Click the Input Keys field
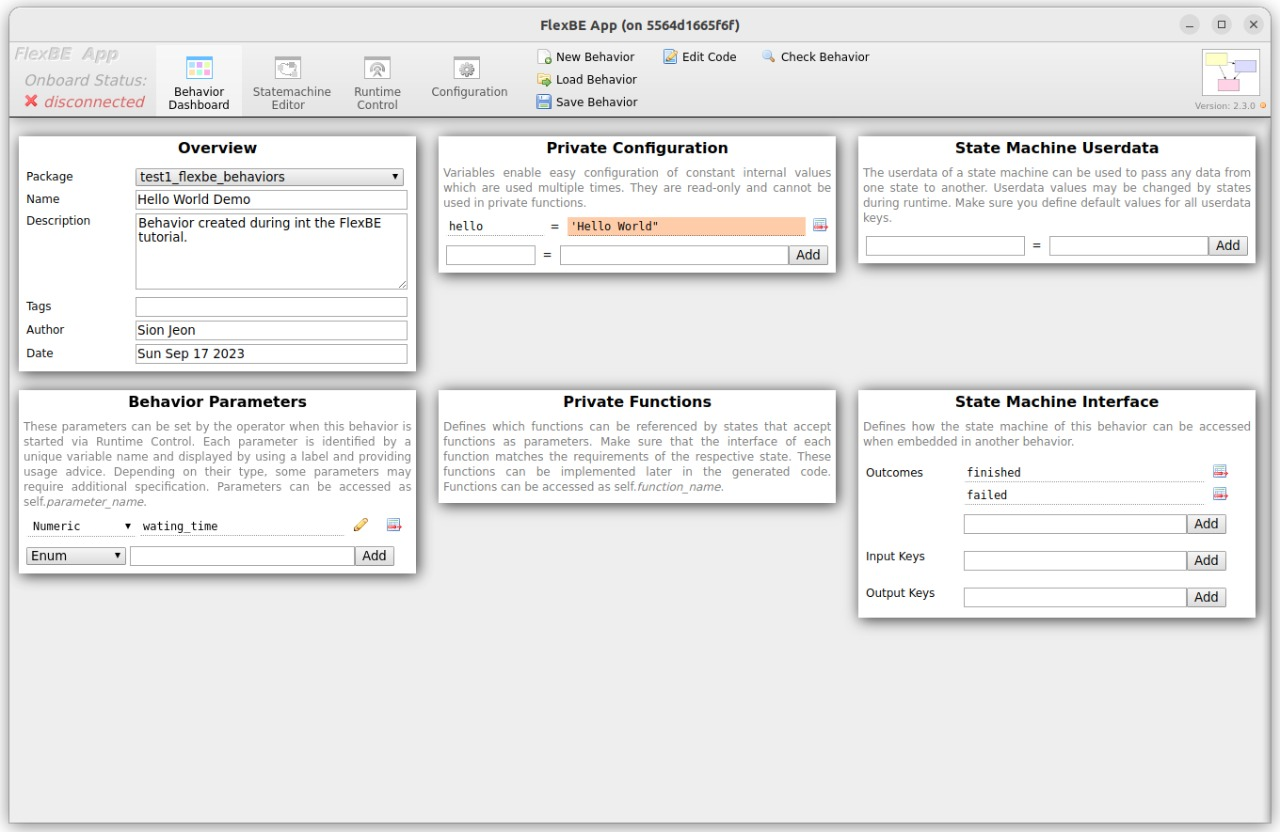The height and width of the screenshot is (832, 1280). coord(1075,561)
